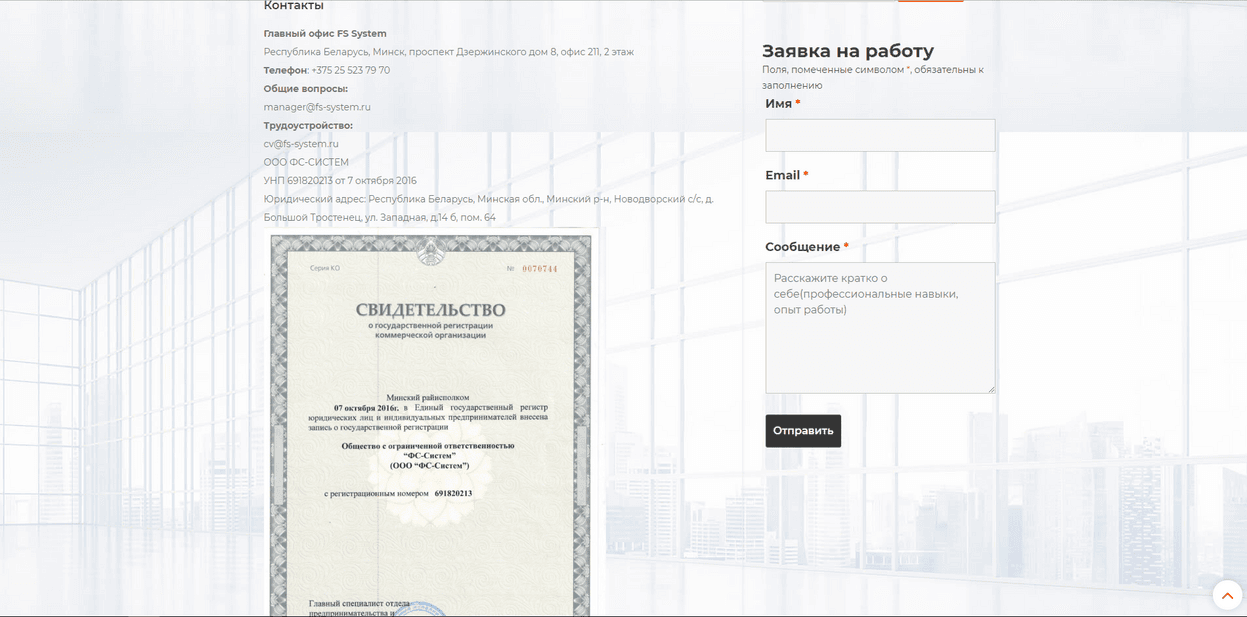
Task: Click the Сообщение field label
Action: tap(802, 247)
